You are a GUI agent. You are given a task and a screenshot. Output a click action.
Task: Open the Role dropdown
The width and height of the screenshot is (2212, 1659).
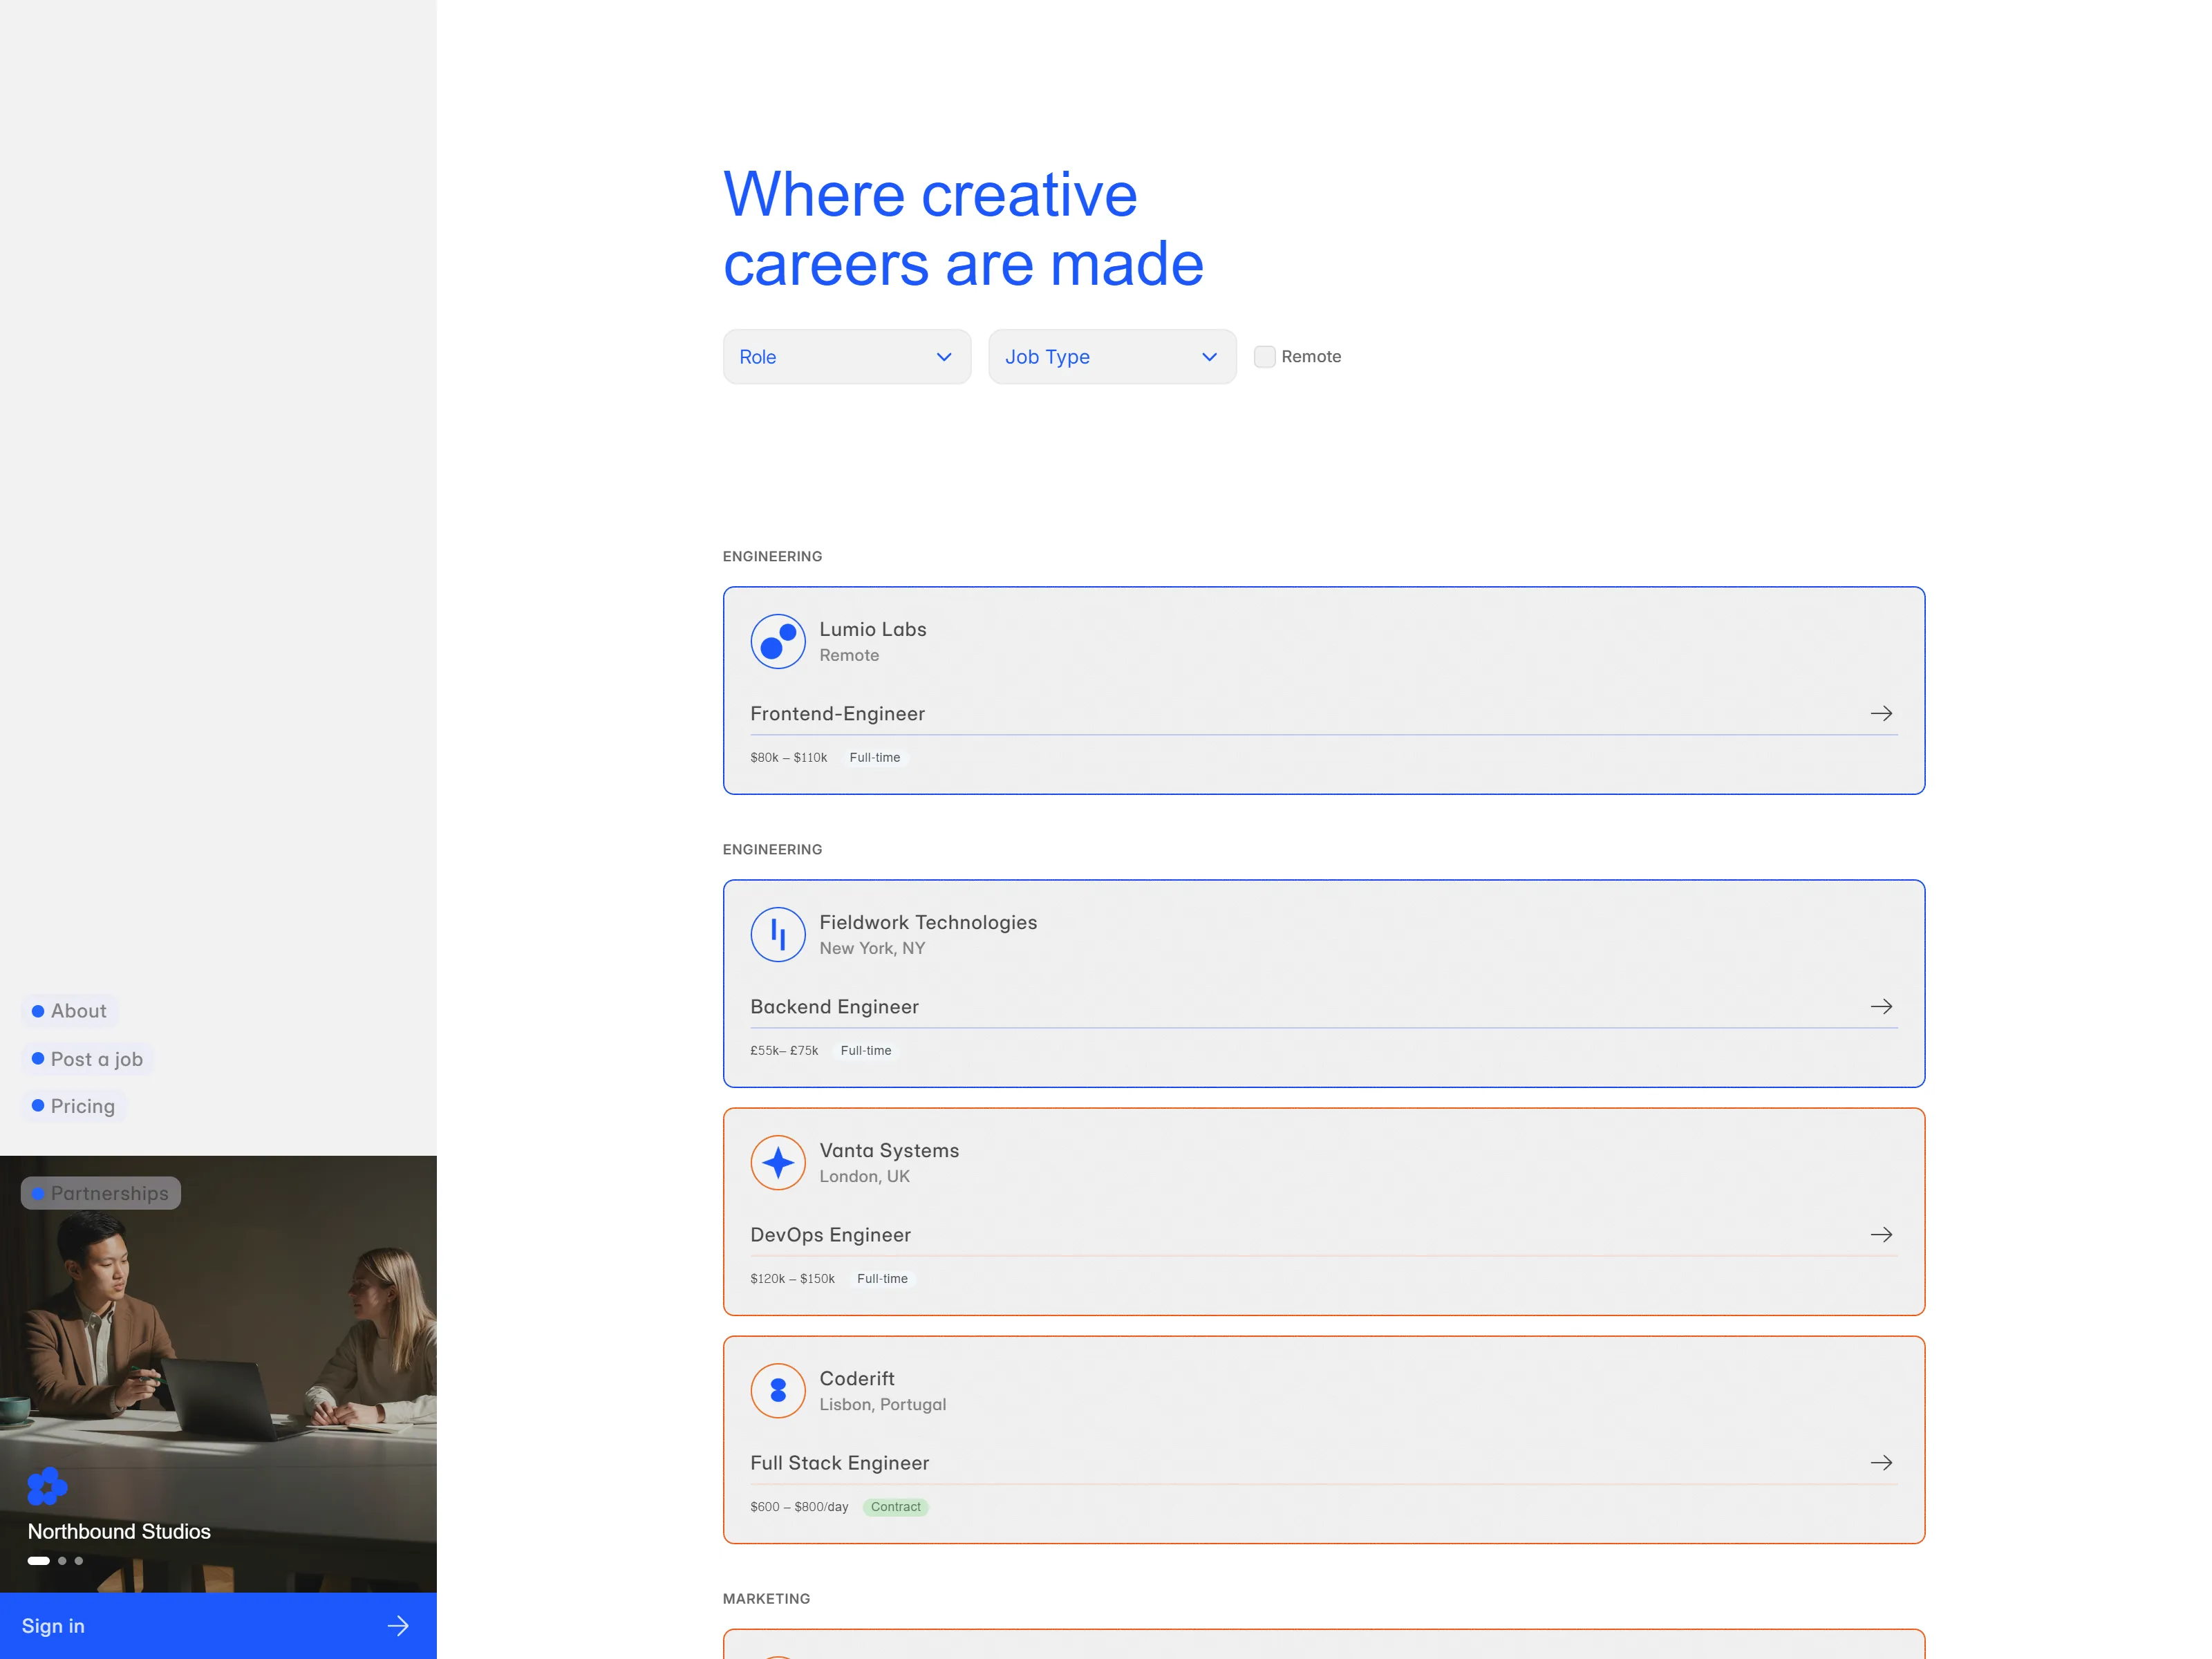point(847,357)
